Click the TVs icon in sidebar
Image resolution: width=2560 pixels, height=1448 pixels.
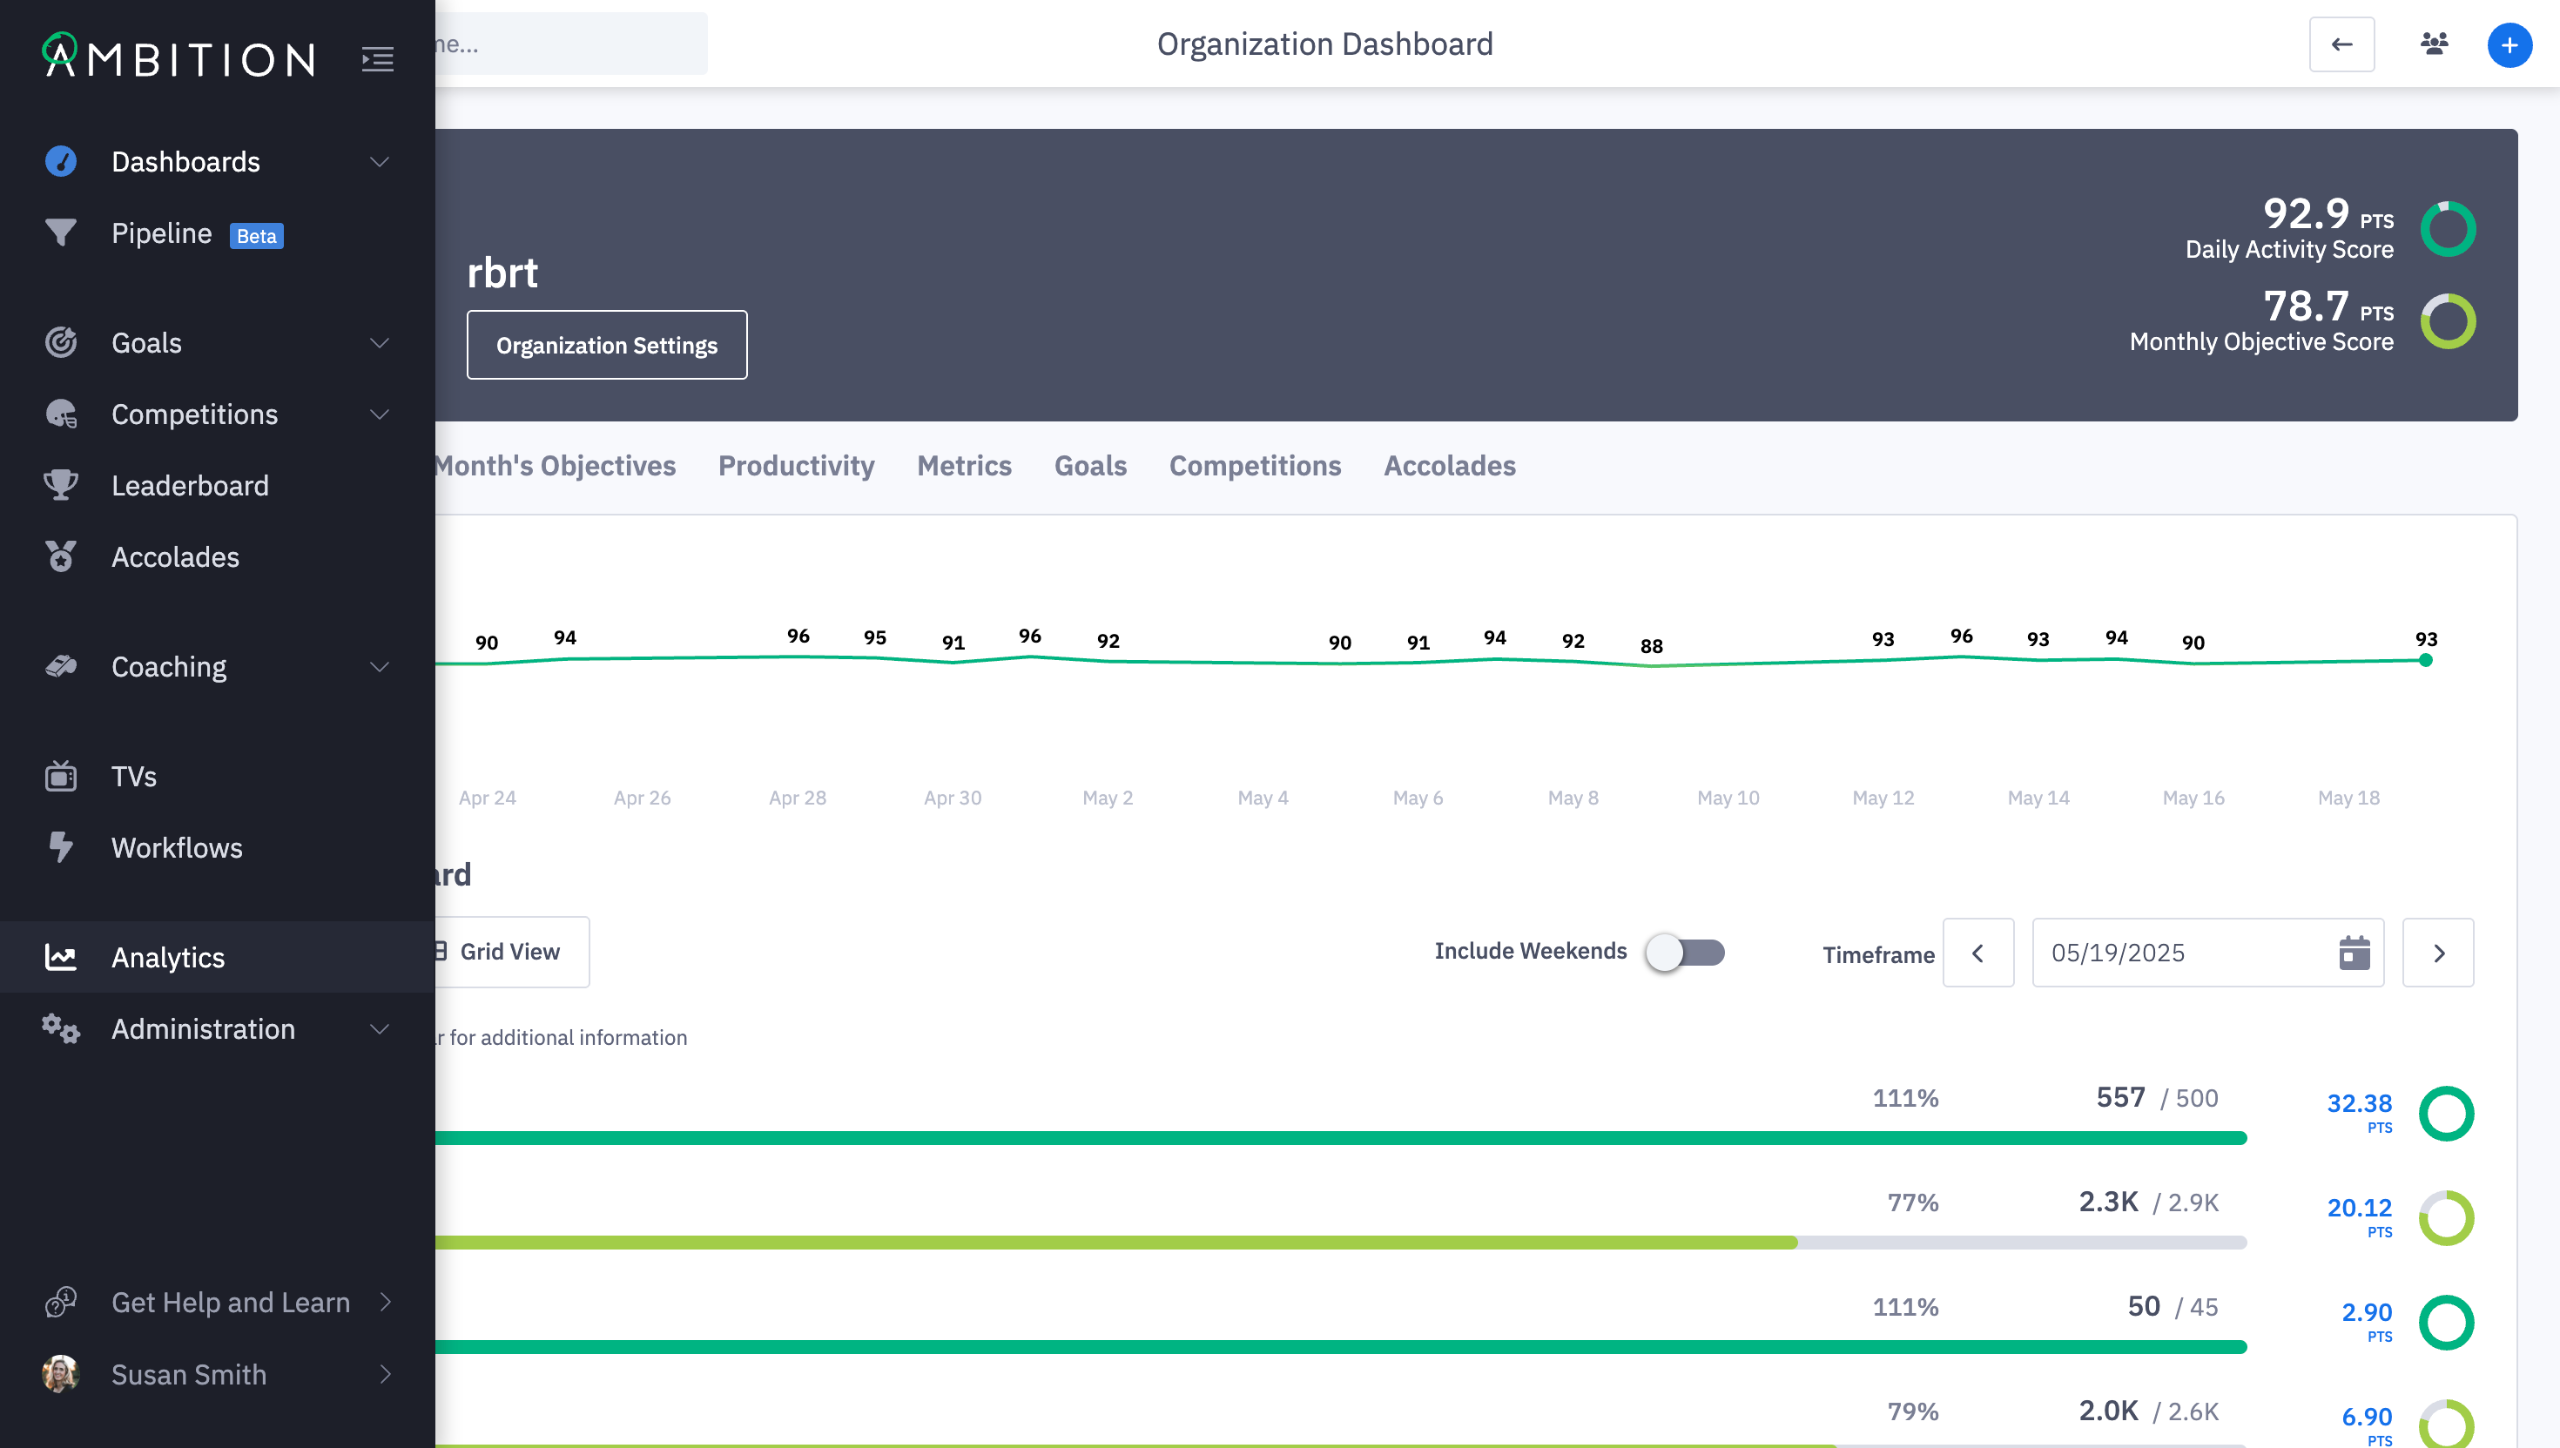[x=61, y=776]
